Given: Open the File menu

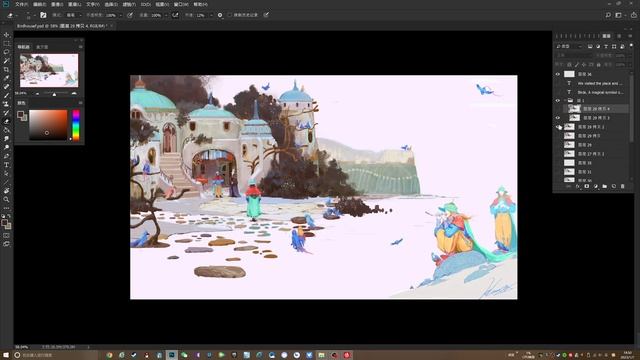Looking at the screenshot, I should click(x=22, y=4).
